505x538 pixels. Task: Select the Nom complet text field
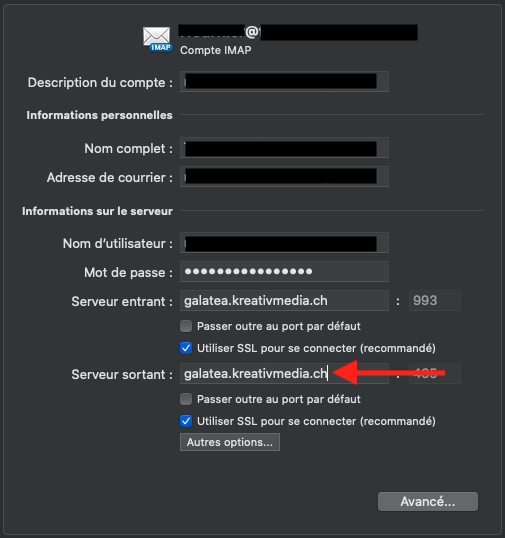point(284,148)
